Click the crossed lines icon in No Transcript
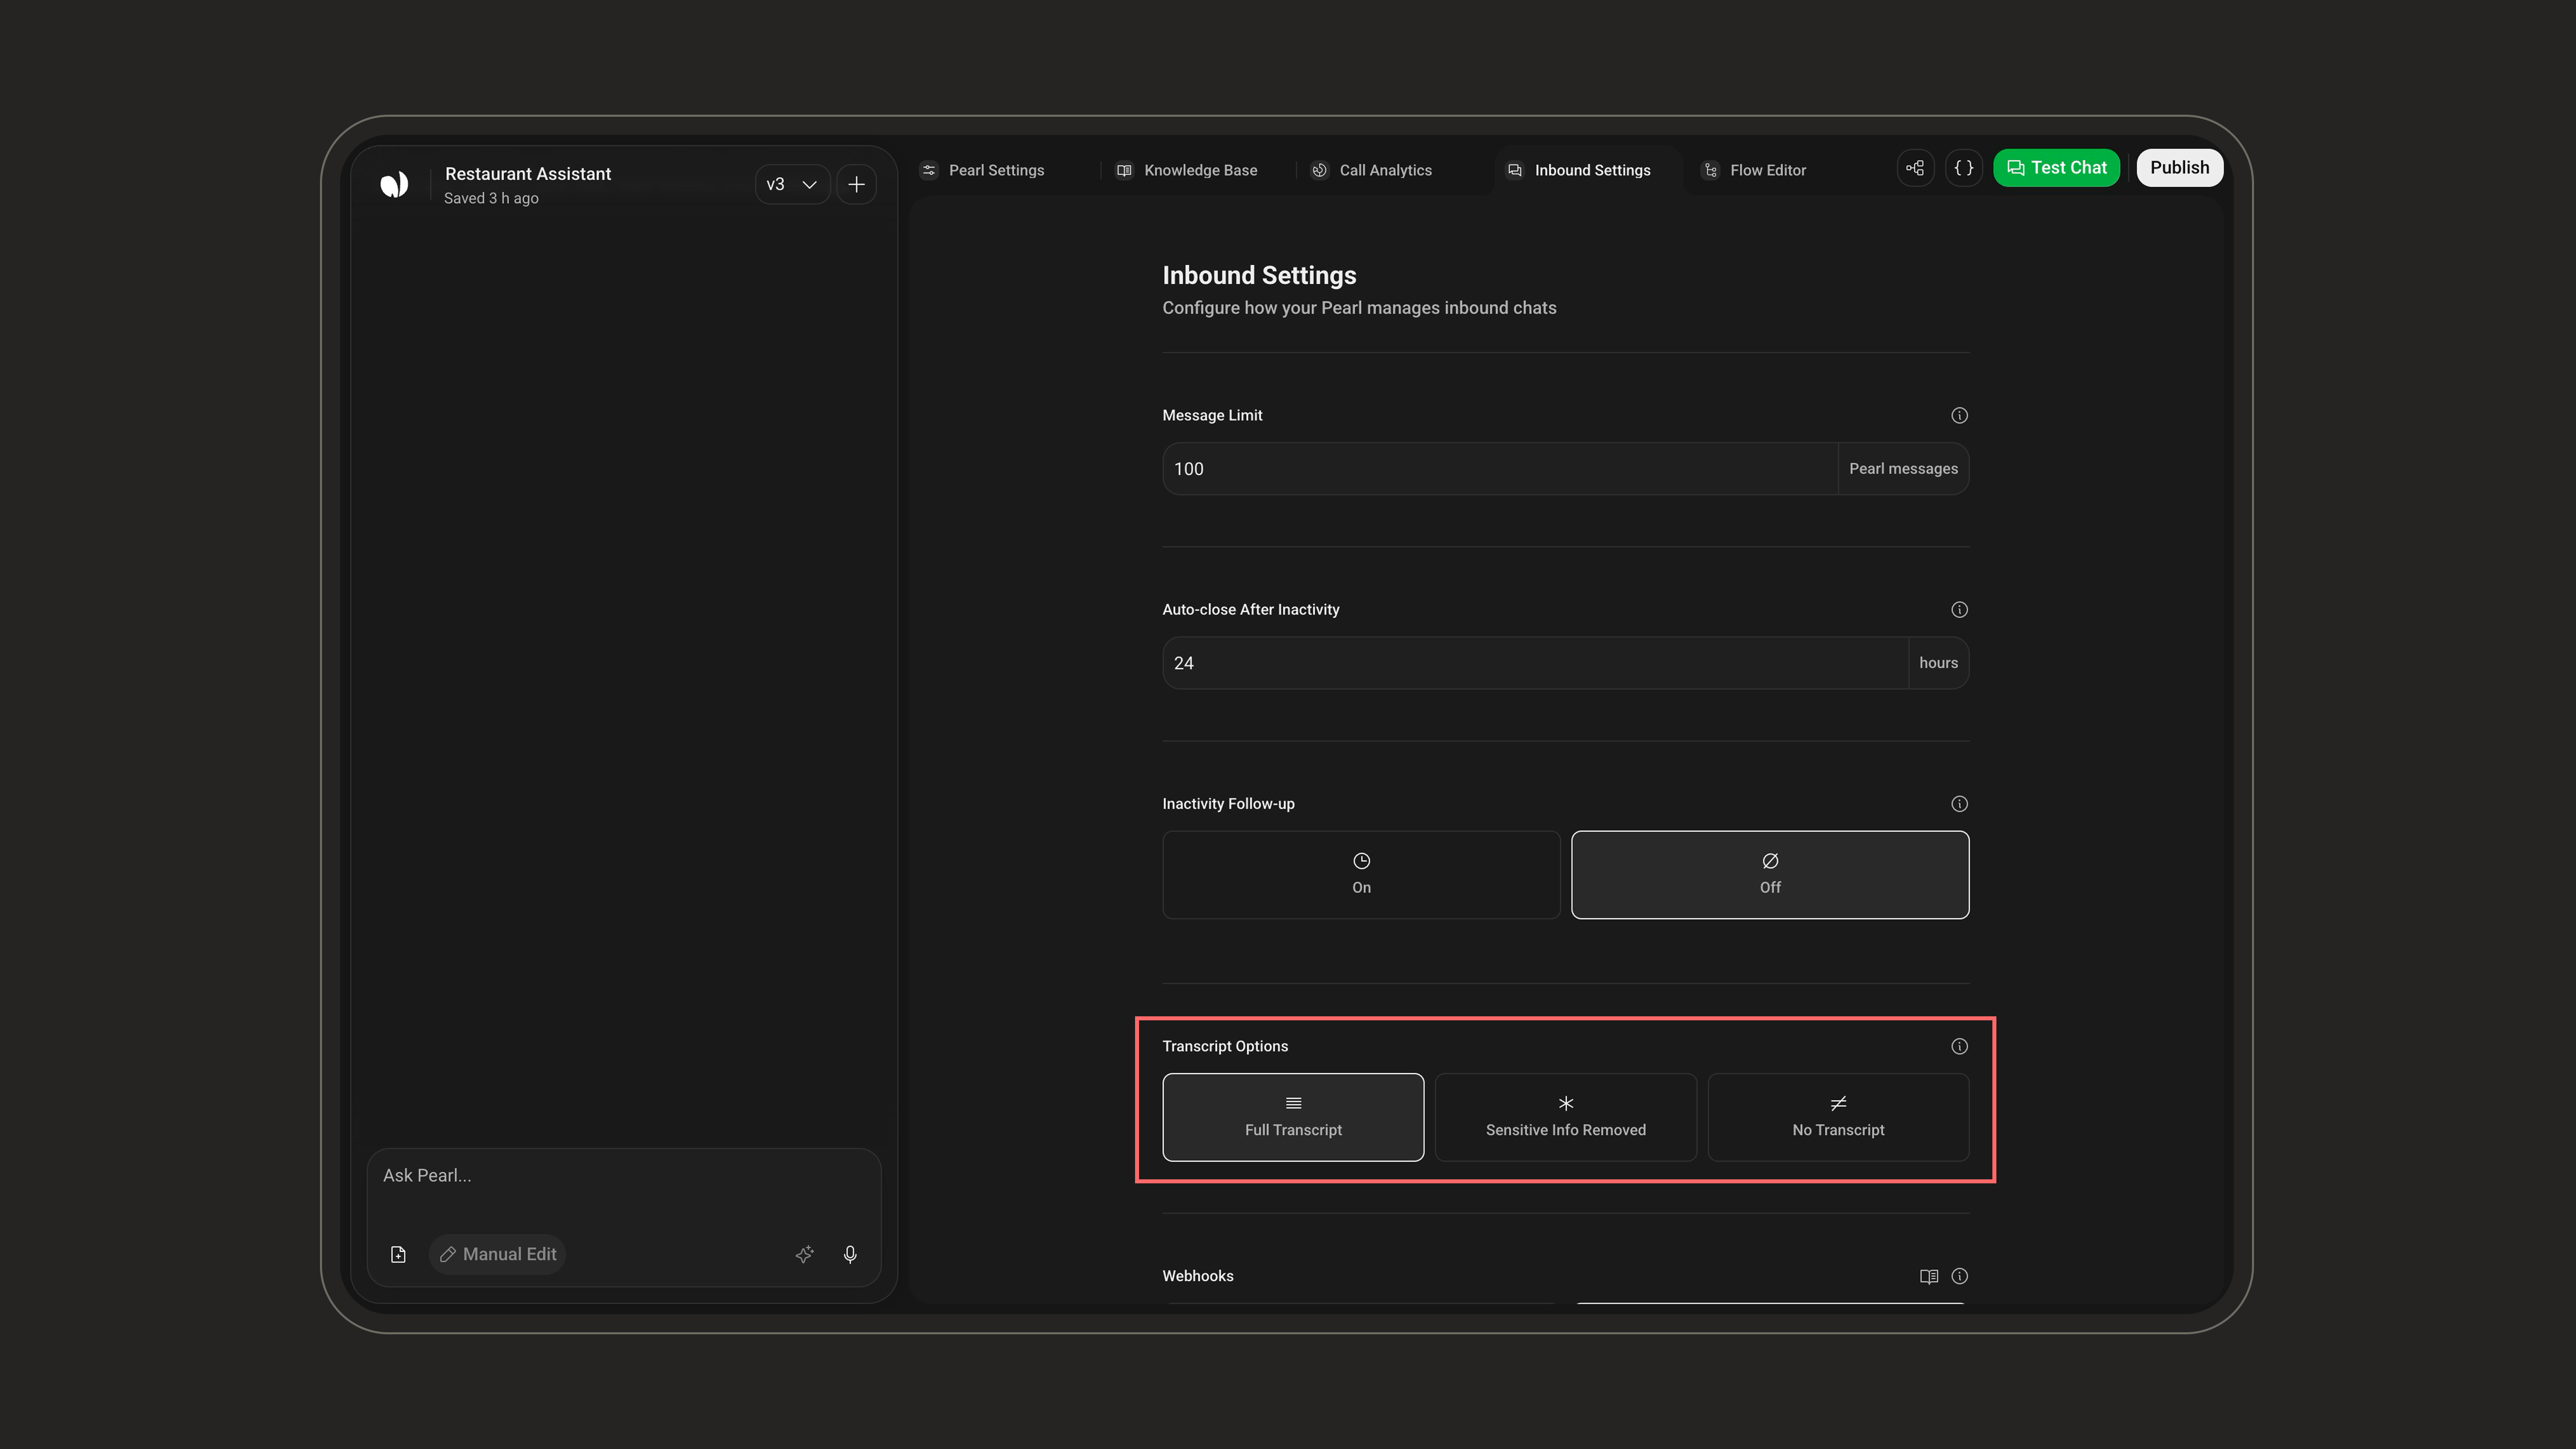The height and width of the screenshot is (1449, 2576). click(1838, 1103)
